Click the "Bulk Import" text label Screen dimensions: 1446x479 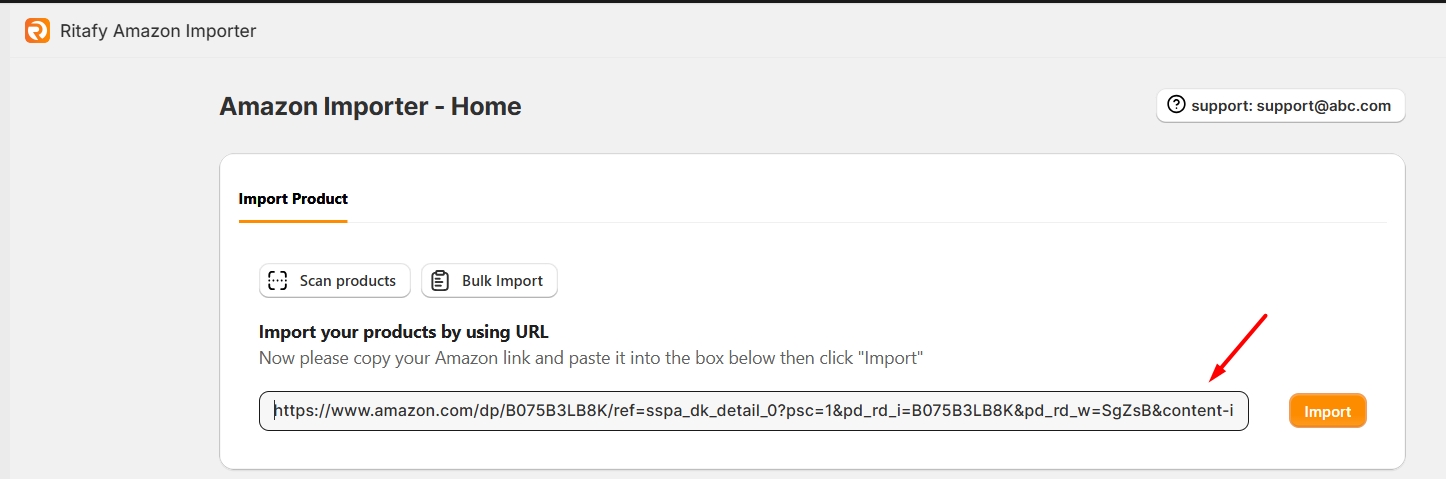pos(502,281)
